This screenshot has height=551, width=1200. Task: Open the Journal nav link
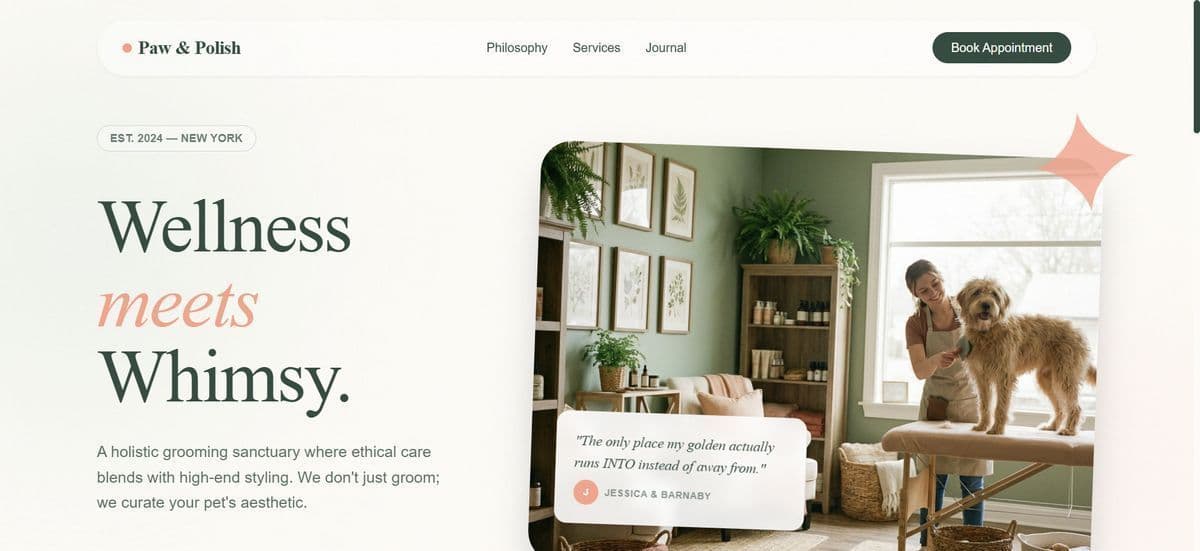[x=666, y=48]
